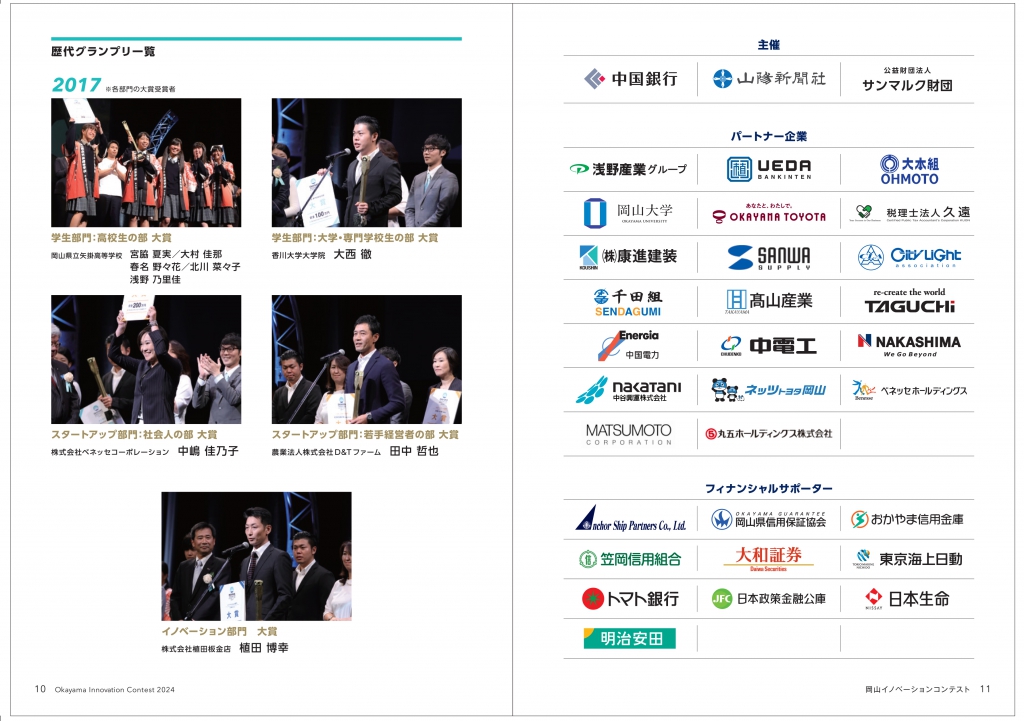Click the 浅野産業グループ partner logo
The width and height of the screenshot is (1024, 721).
point(628,169)
